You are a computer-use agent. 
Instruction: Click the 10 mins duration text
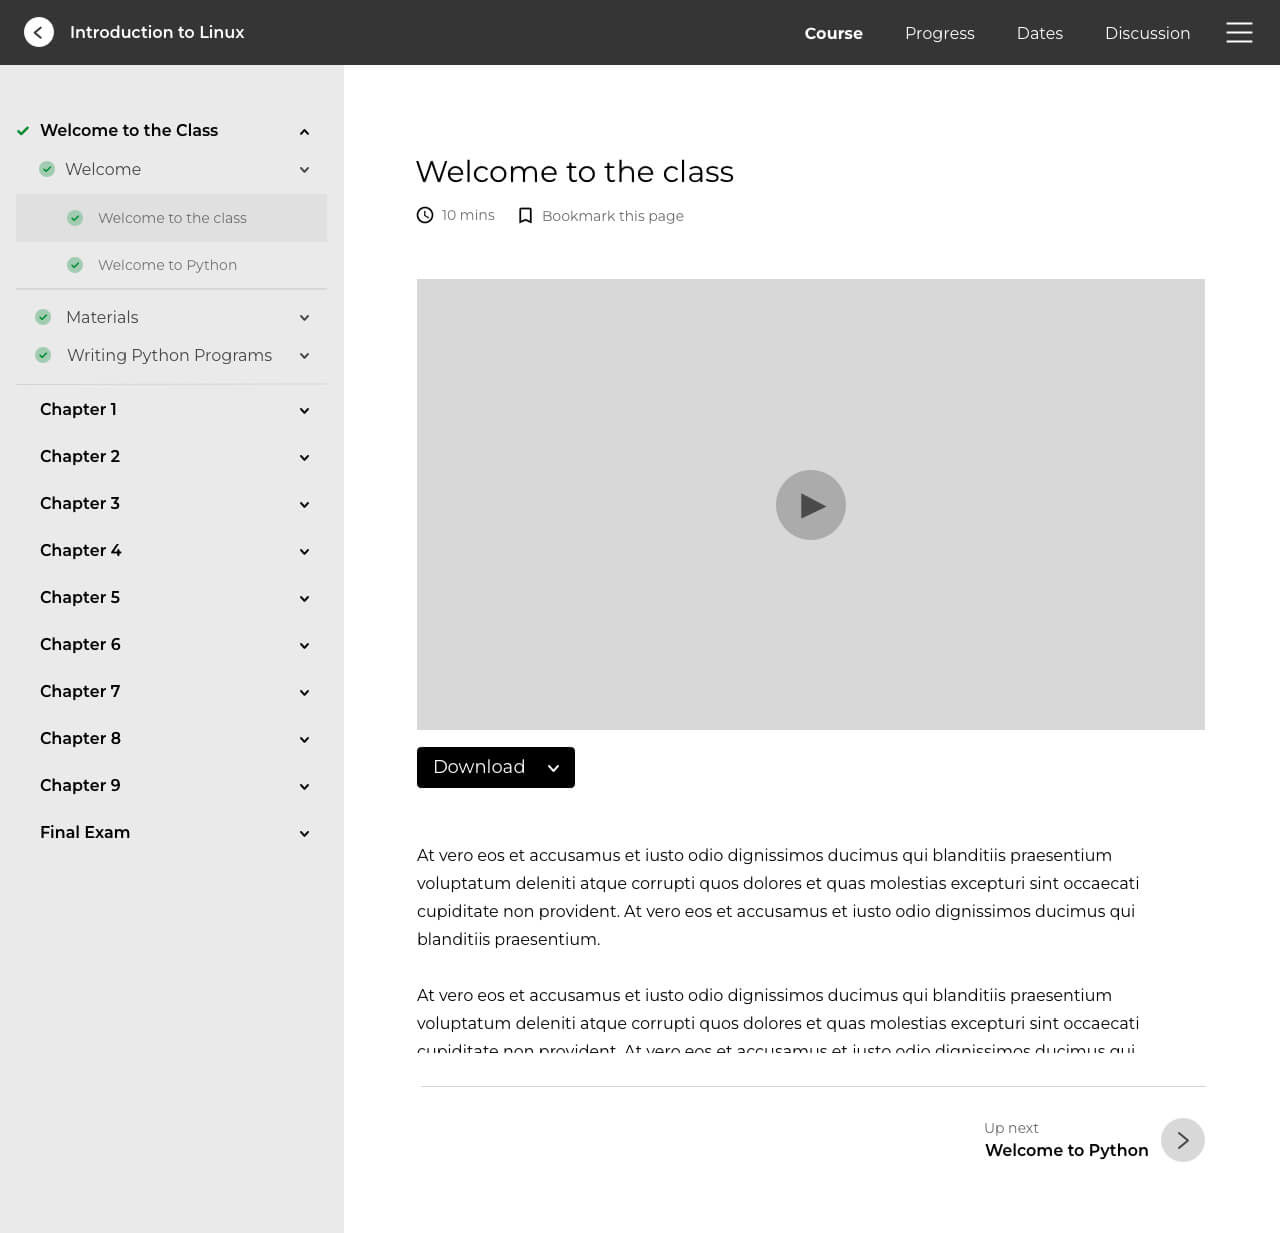point(468,215)
